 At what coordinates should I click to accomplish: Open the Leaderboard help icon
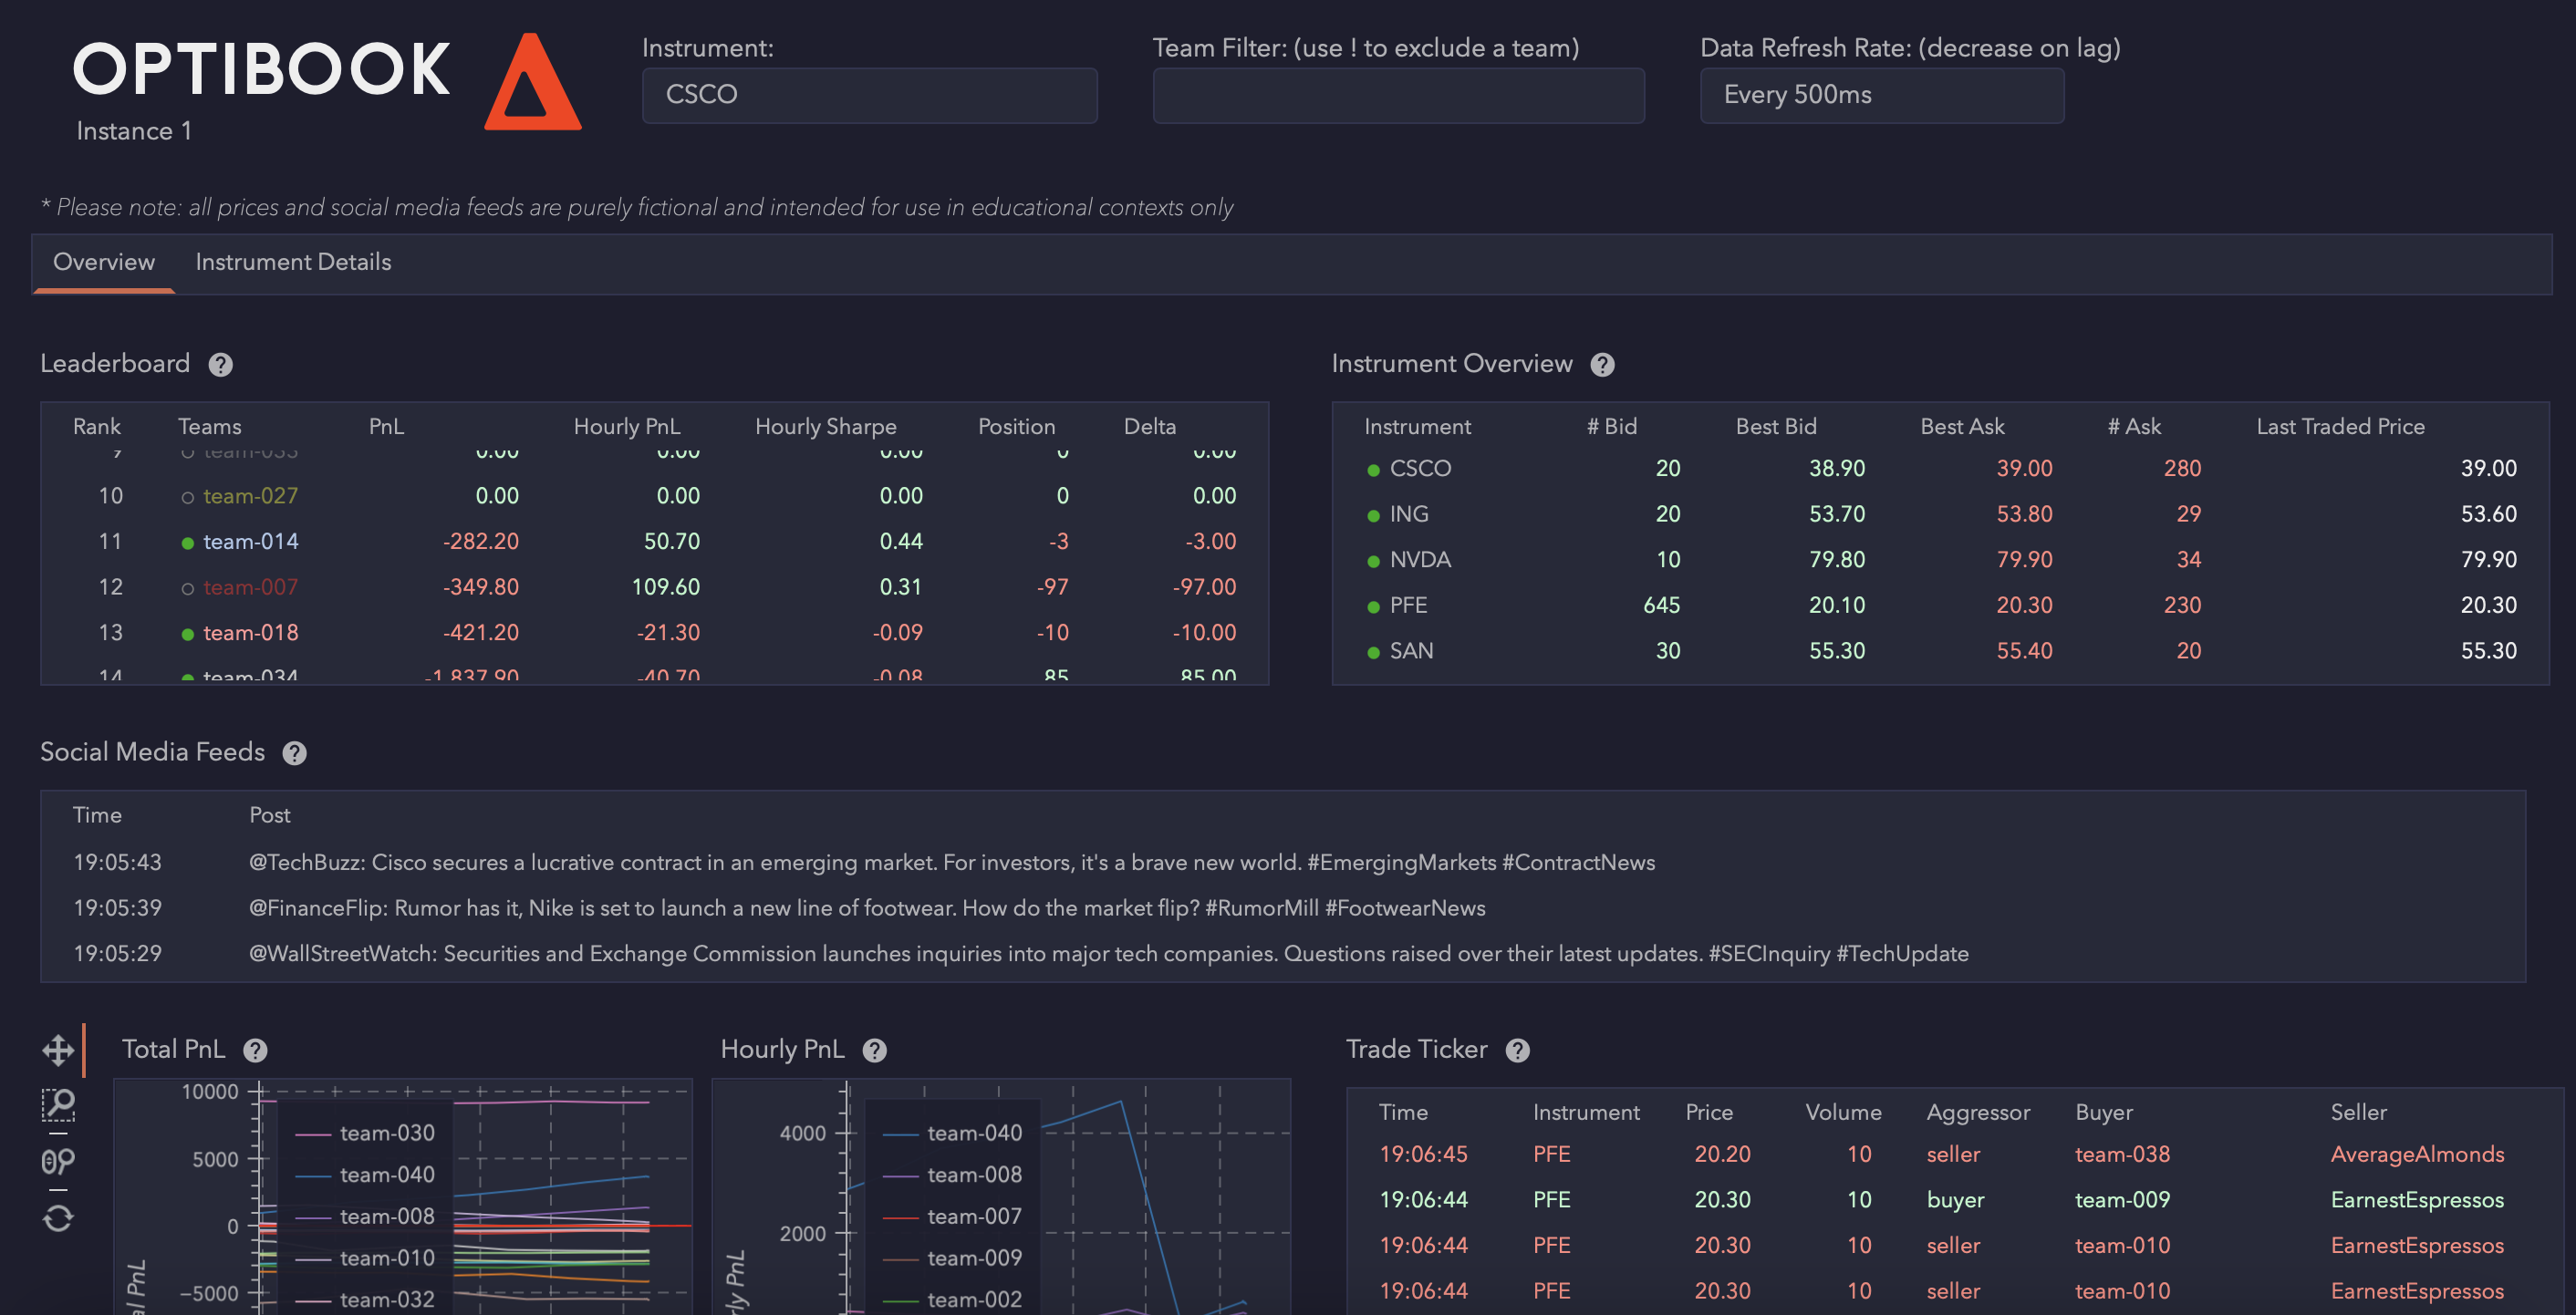[x=221, y=365]
